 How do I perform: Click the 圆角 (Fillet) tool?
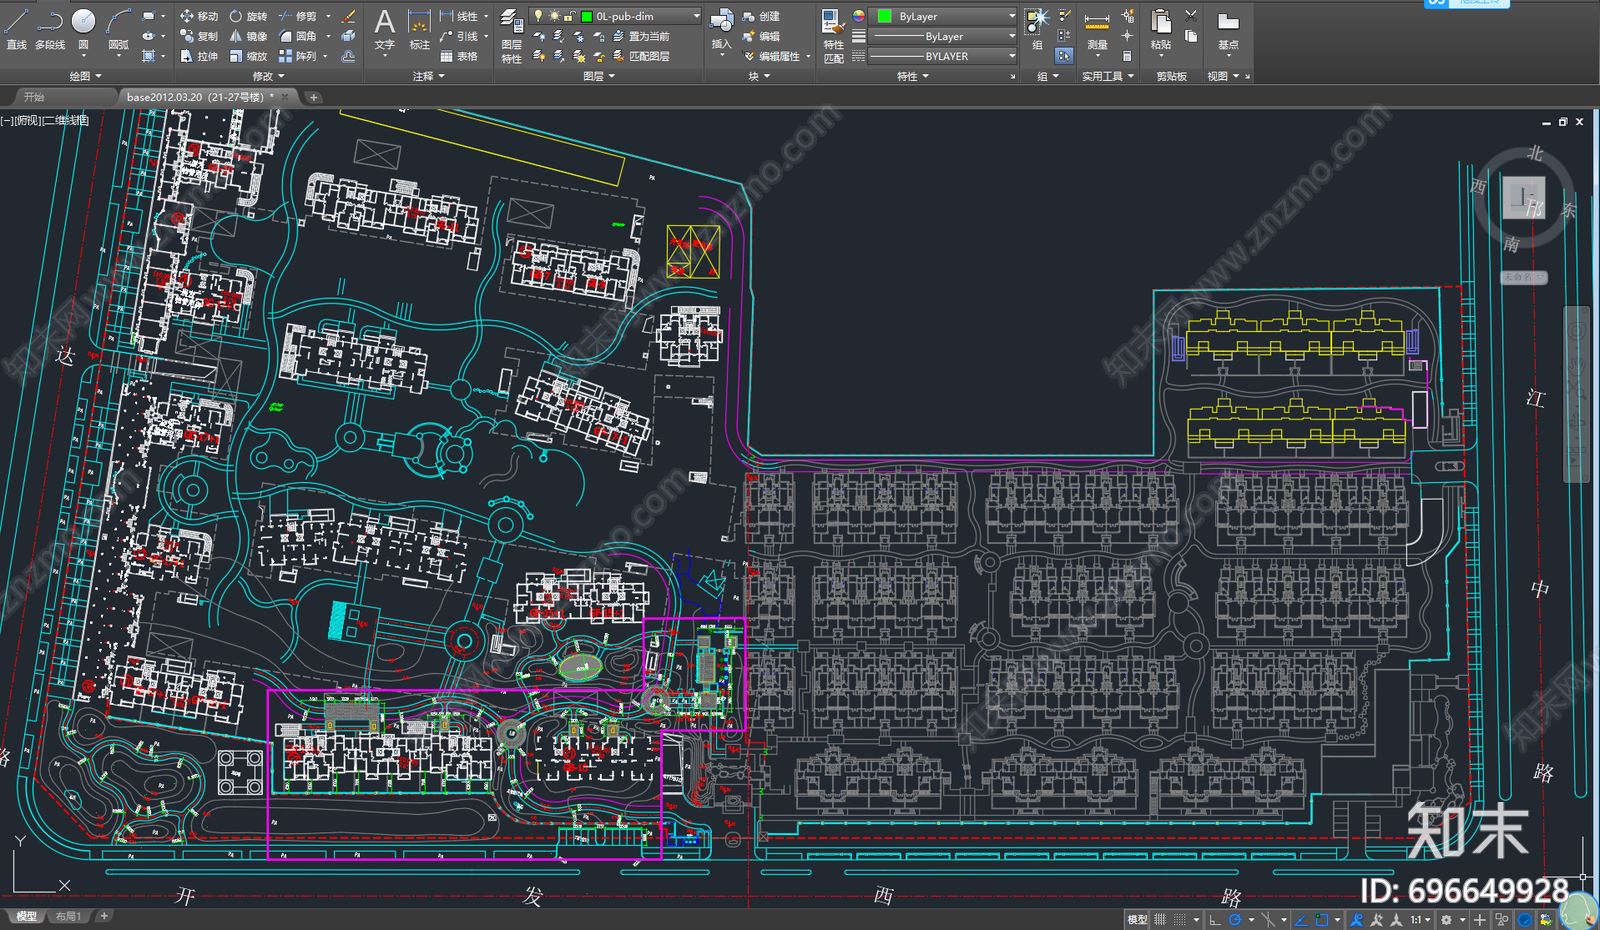[x=297, y=36]
